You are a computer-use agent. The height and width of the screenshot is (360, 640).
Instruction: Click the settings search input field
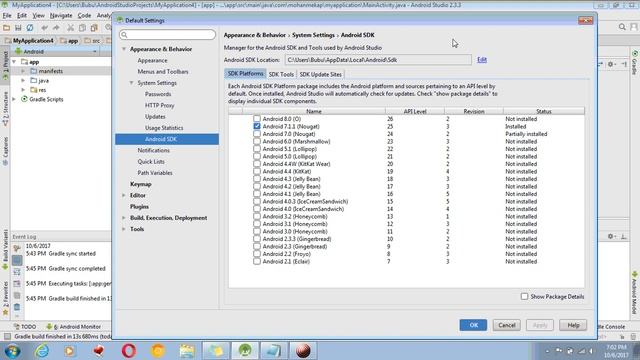pos(167,35)
